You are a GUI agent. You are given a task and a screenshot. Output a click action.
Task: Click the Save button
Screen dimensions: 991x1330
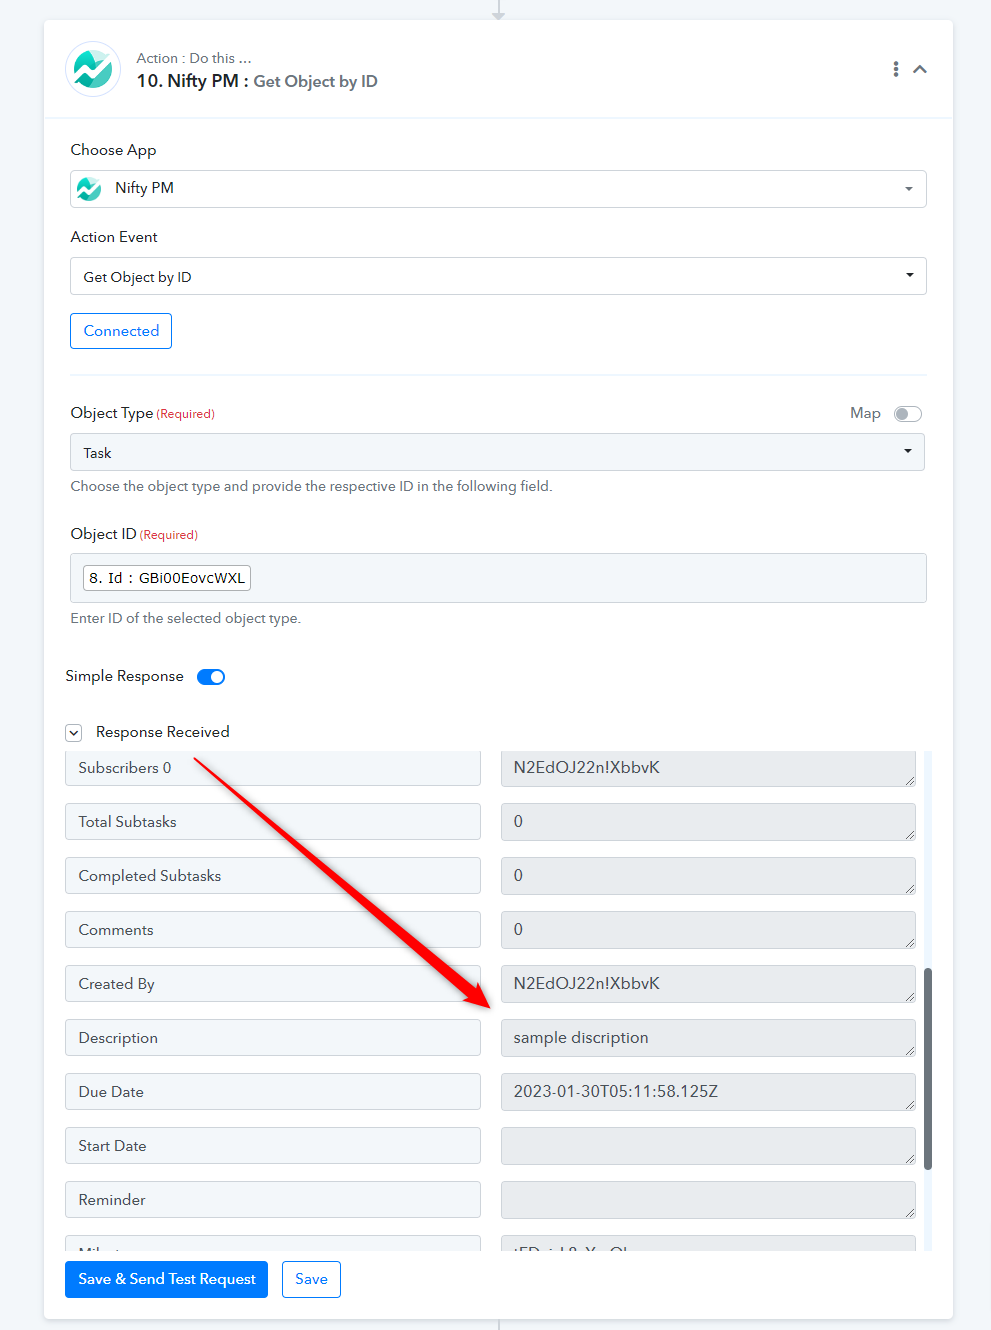click(x=311, y=1279)
